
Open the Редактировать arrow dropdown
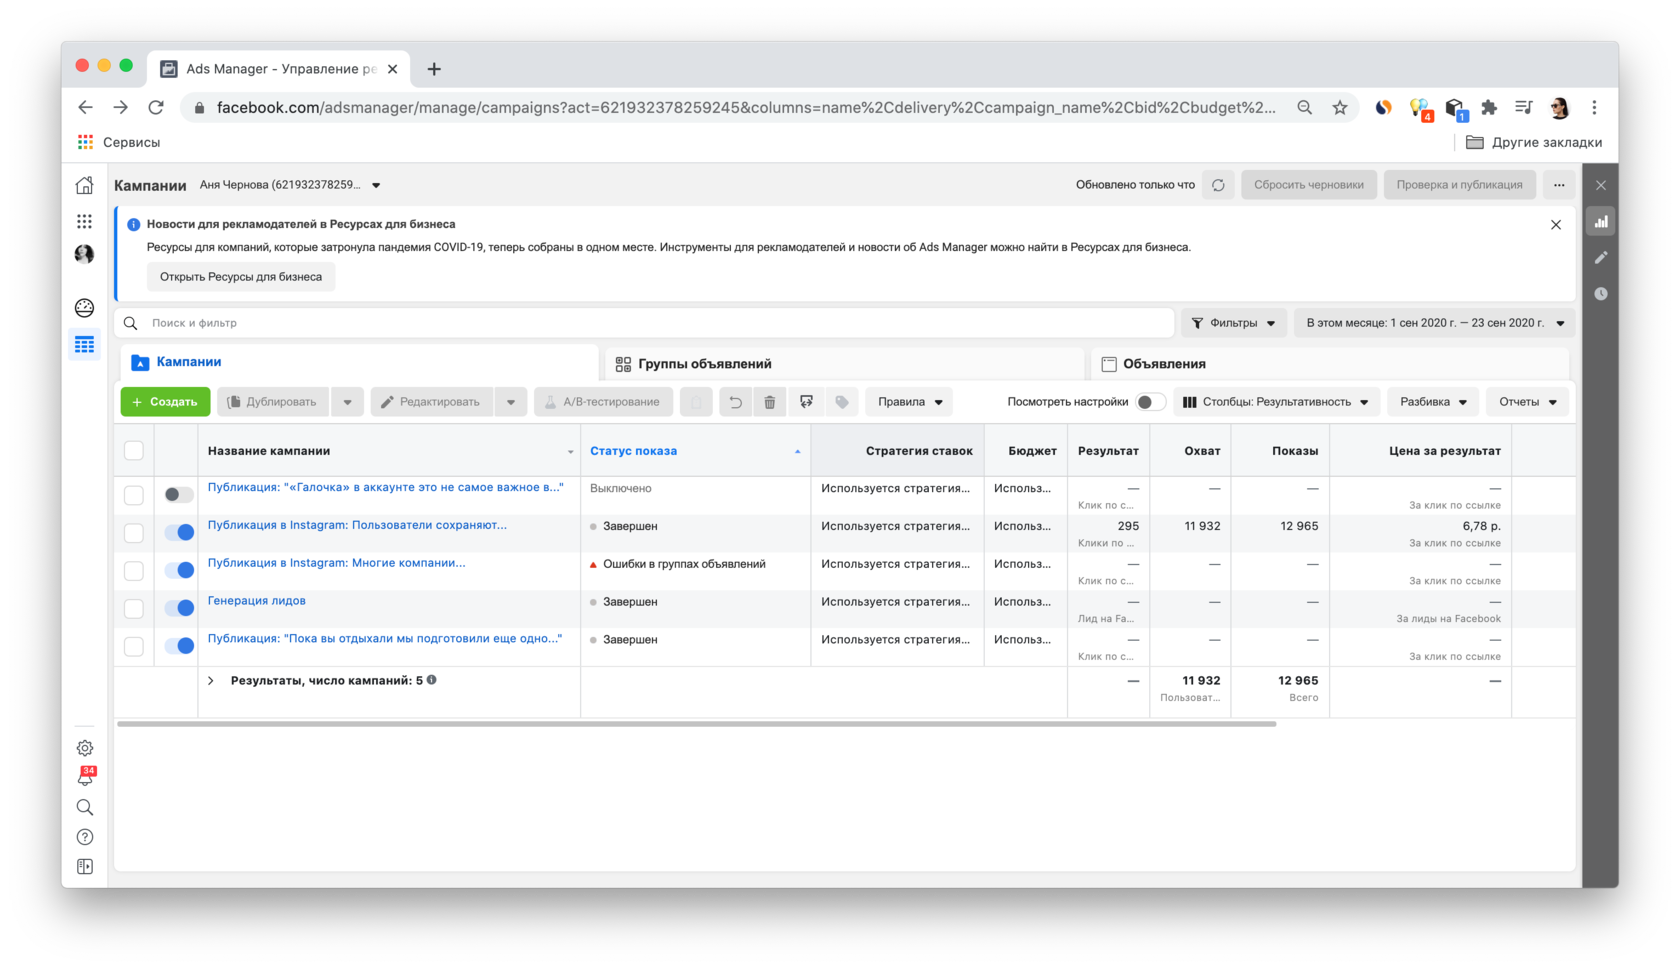click(x=510, y=402)
